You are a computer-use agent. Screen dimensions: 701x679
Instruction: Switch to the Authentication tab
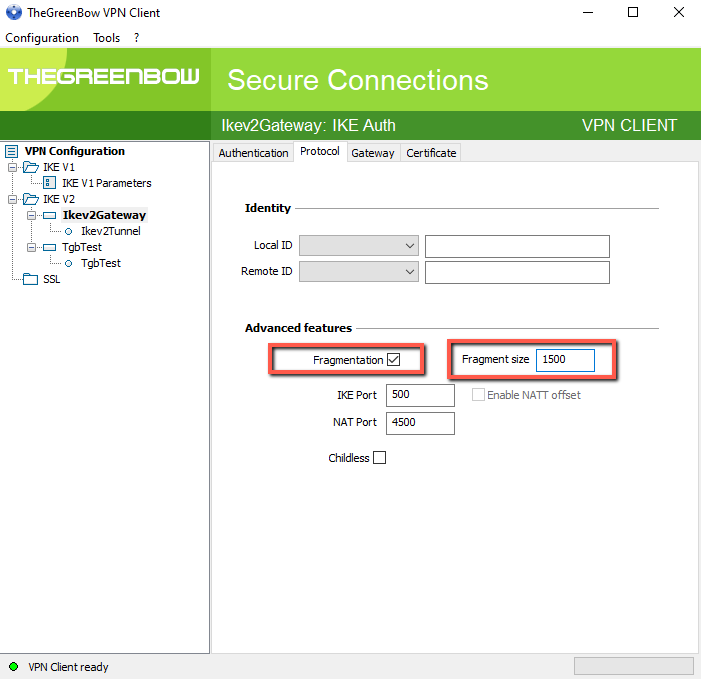pyautogui.click(x=253, y=153)
